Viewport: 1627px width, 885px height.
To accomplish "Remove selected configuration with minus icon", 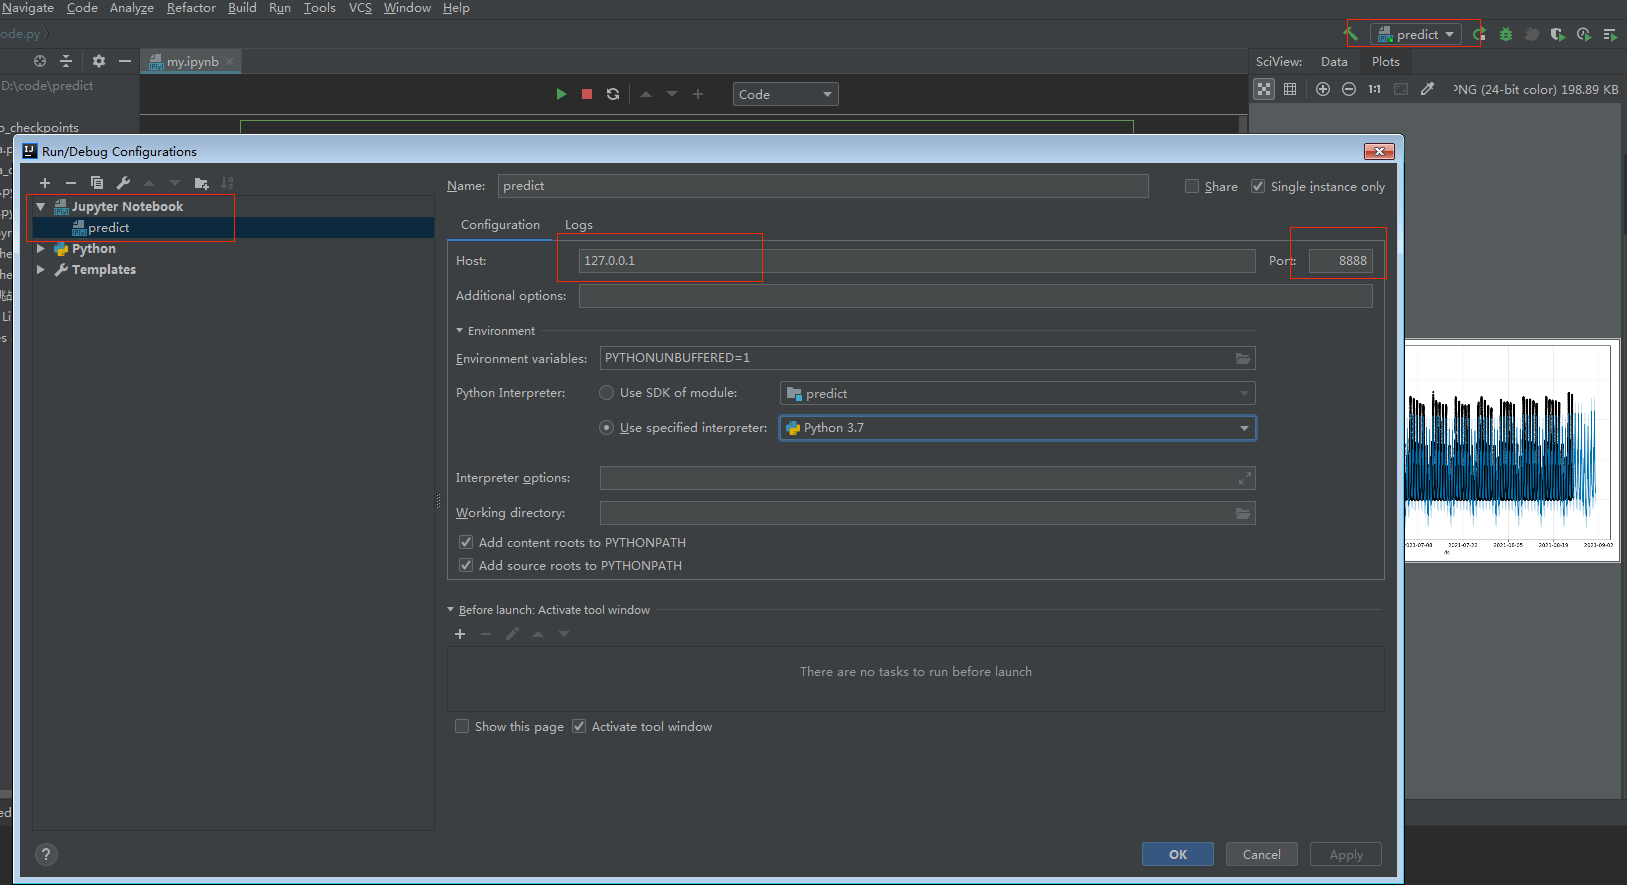I will pos(71,183).
